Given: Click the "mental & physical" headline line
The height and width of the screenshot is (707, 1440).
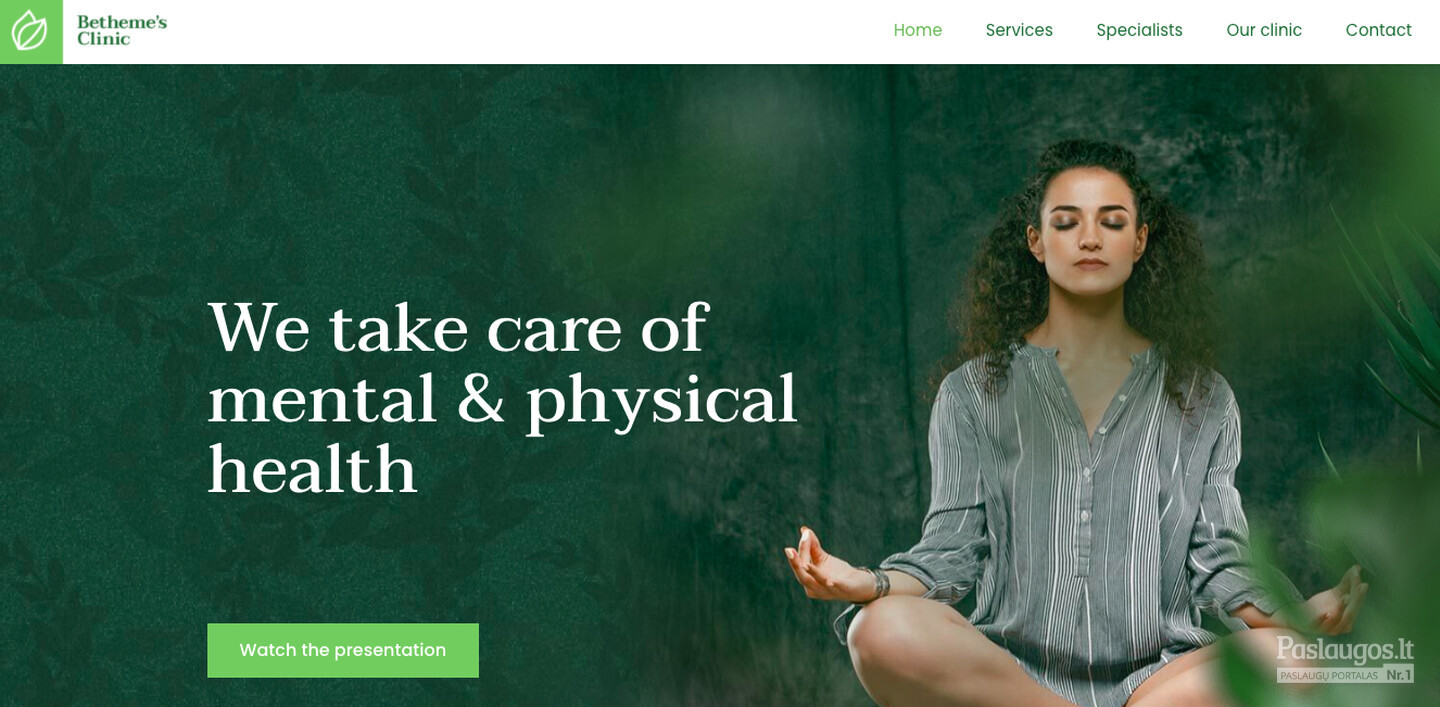Looking at the screenshot, I should (x=502, y=400).
